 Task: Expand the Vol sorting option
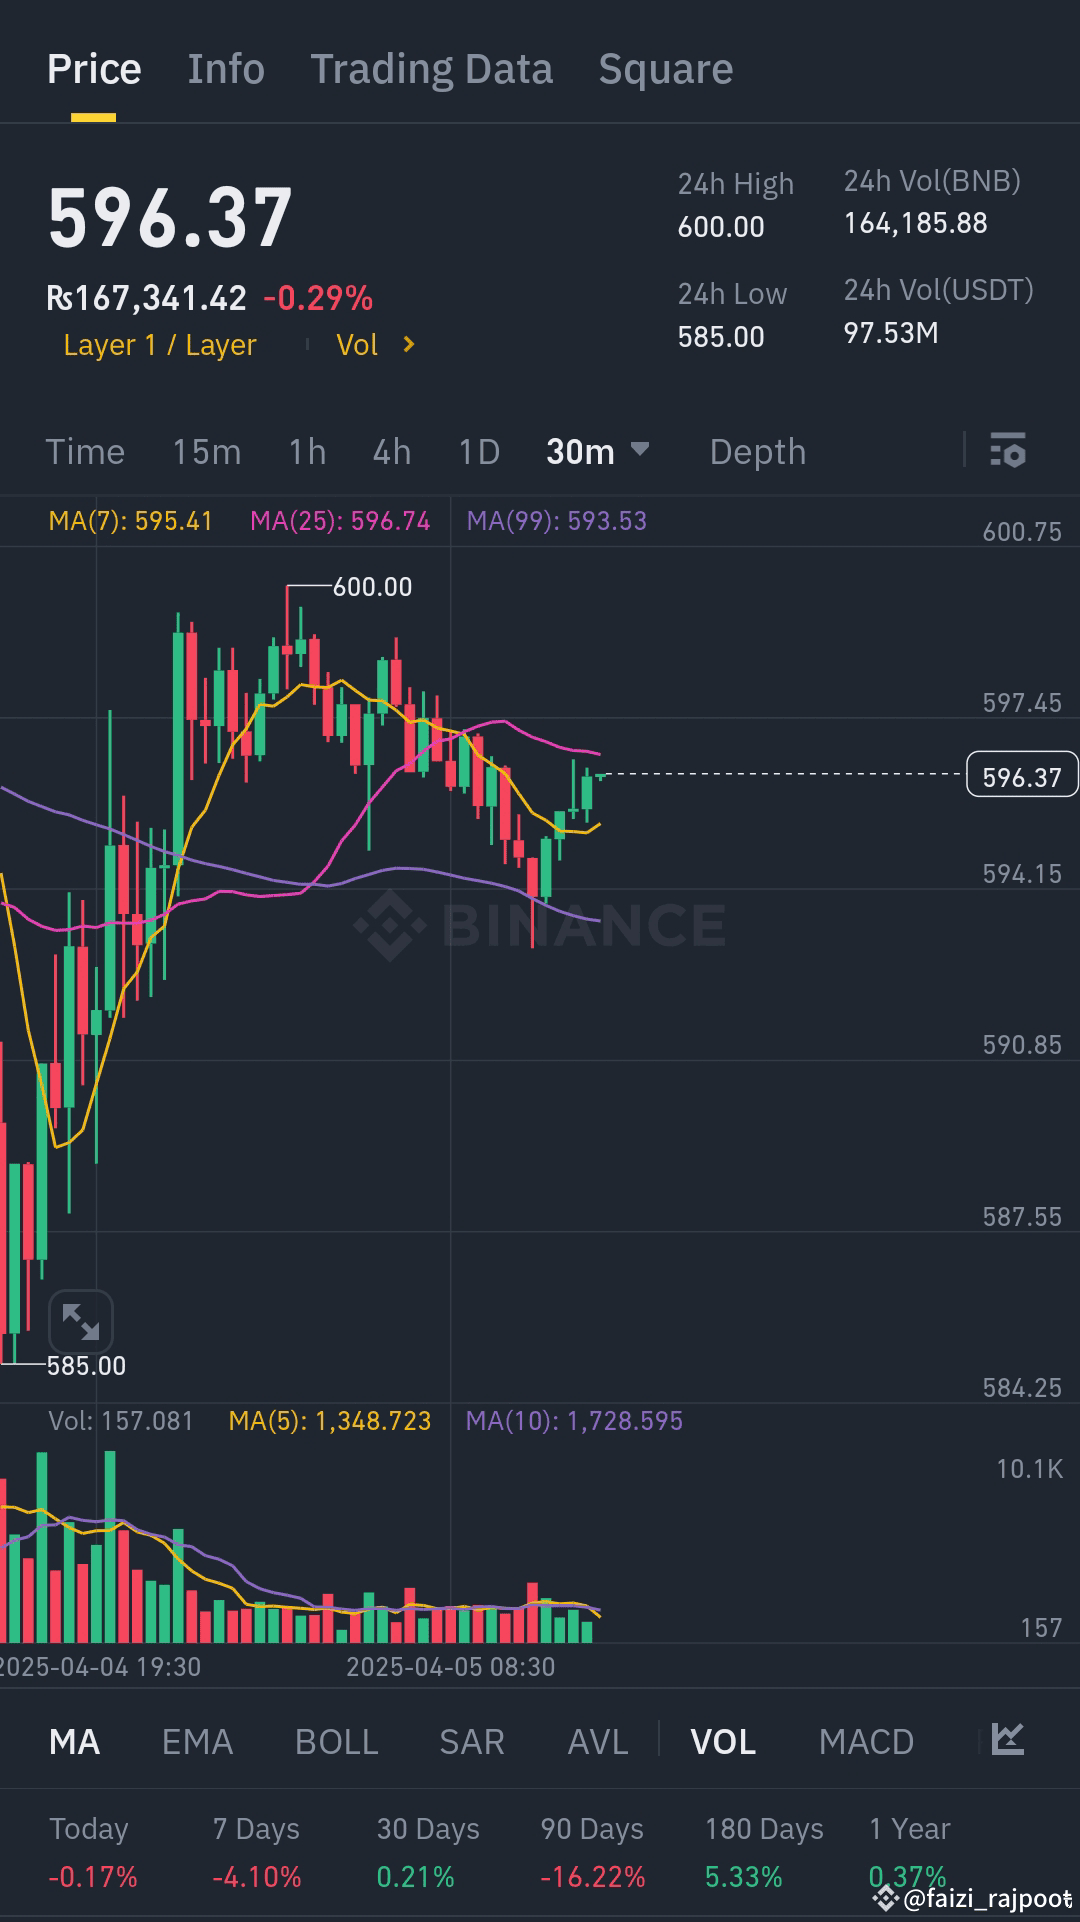point(376,344)
